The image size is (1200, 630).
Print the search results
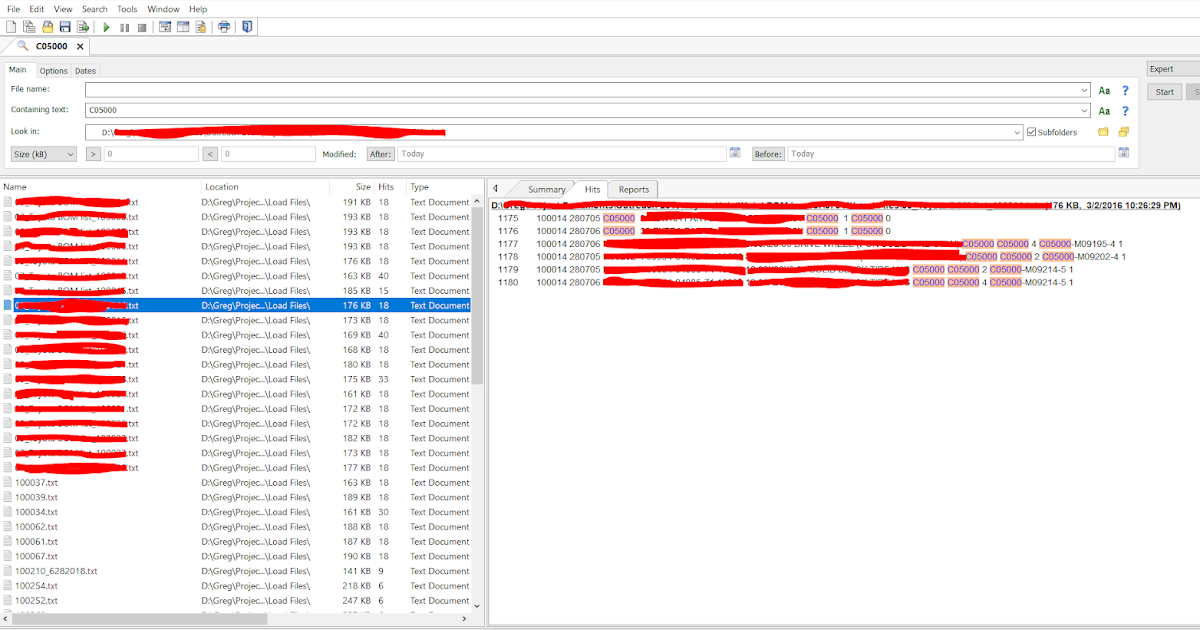point(224,27)
